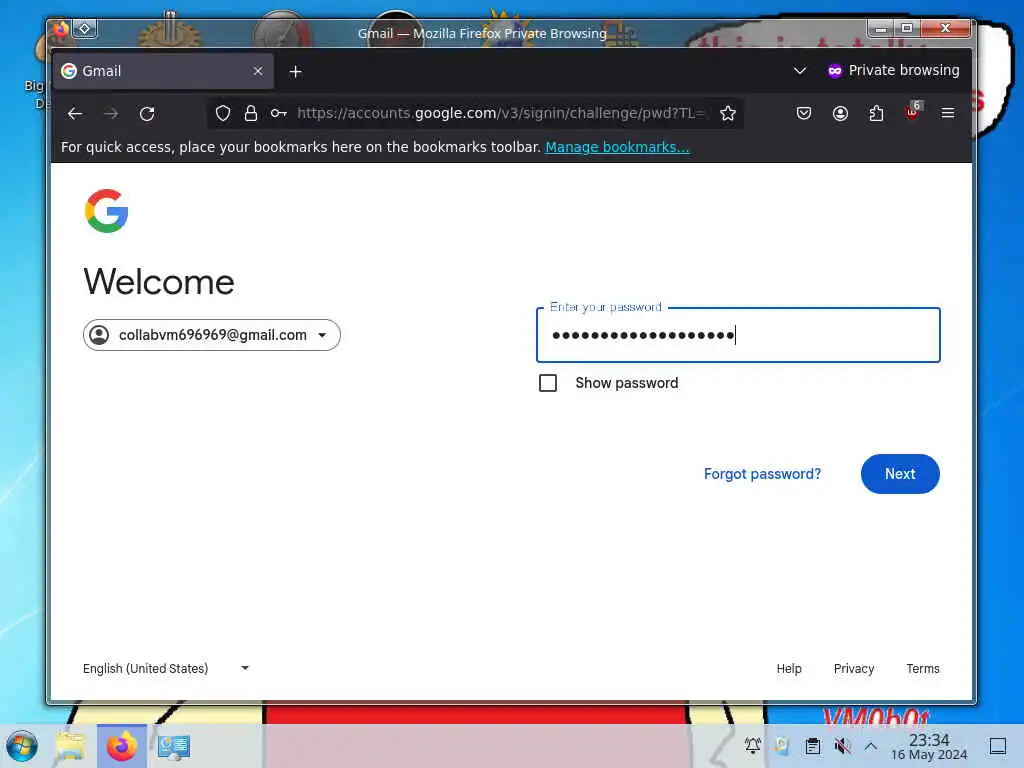Click the Private browsing indicator
This screenshot has height=768, width=1024.
tap(893, 71)
